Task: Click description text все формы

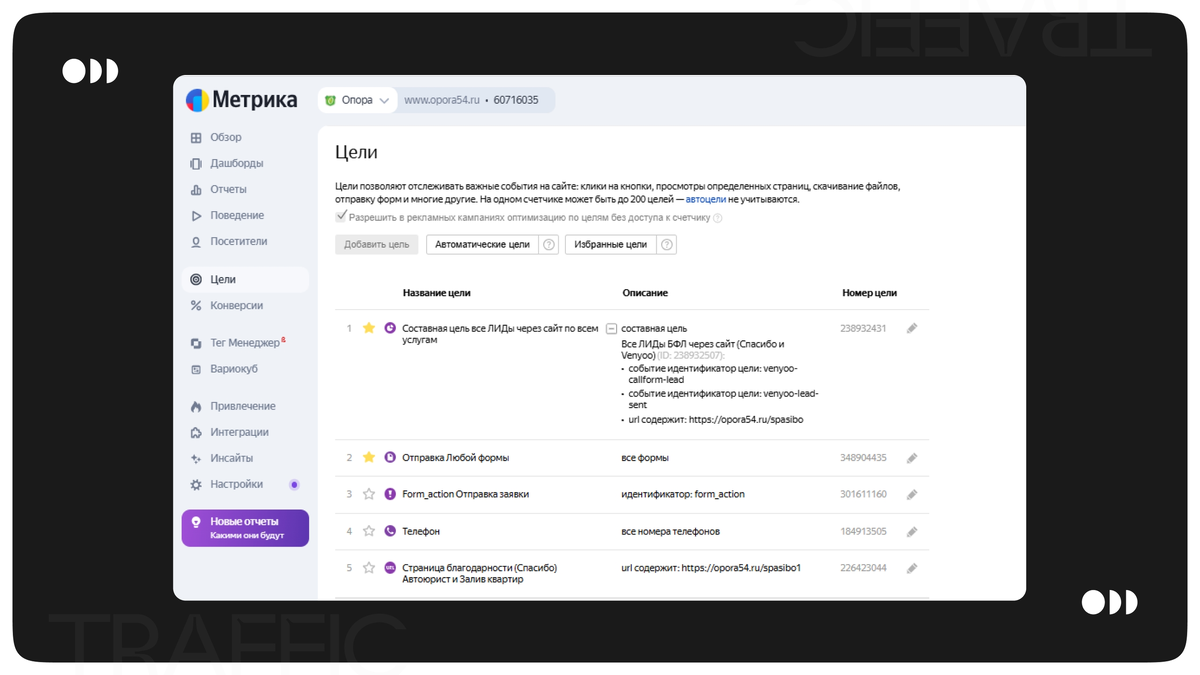Action: 646,457
